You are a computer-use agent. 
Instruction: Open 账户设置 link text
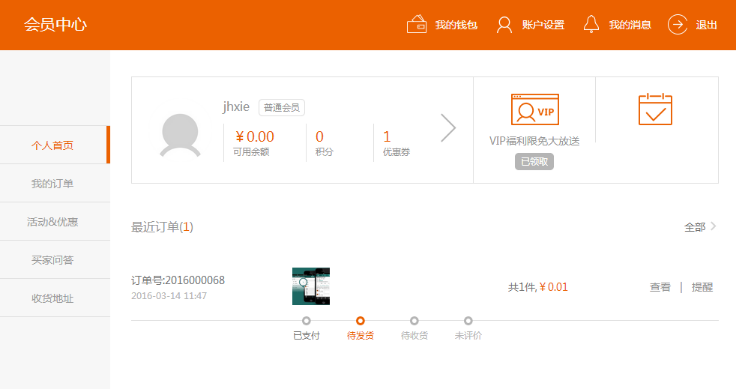[x=543, y=25]
